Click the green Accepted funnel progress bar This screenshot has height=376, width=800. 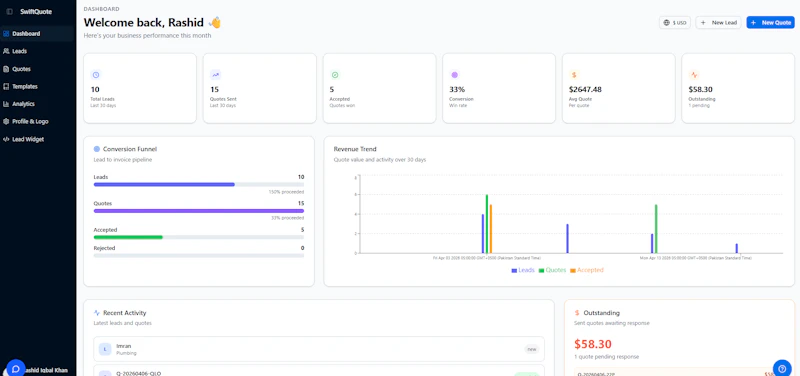point(128,237)
